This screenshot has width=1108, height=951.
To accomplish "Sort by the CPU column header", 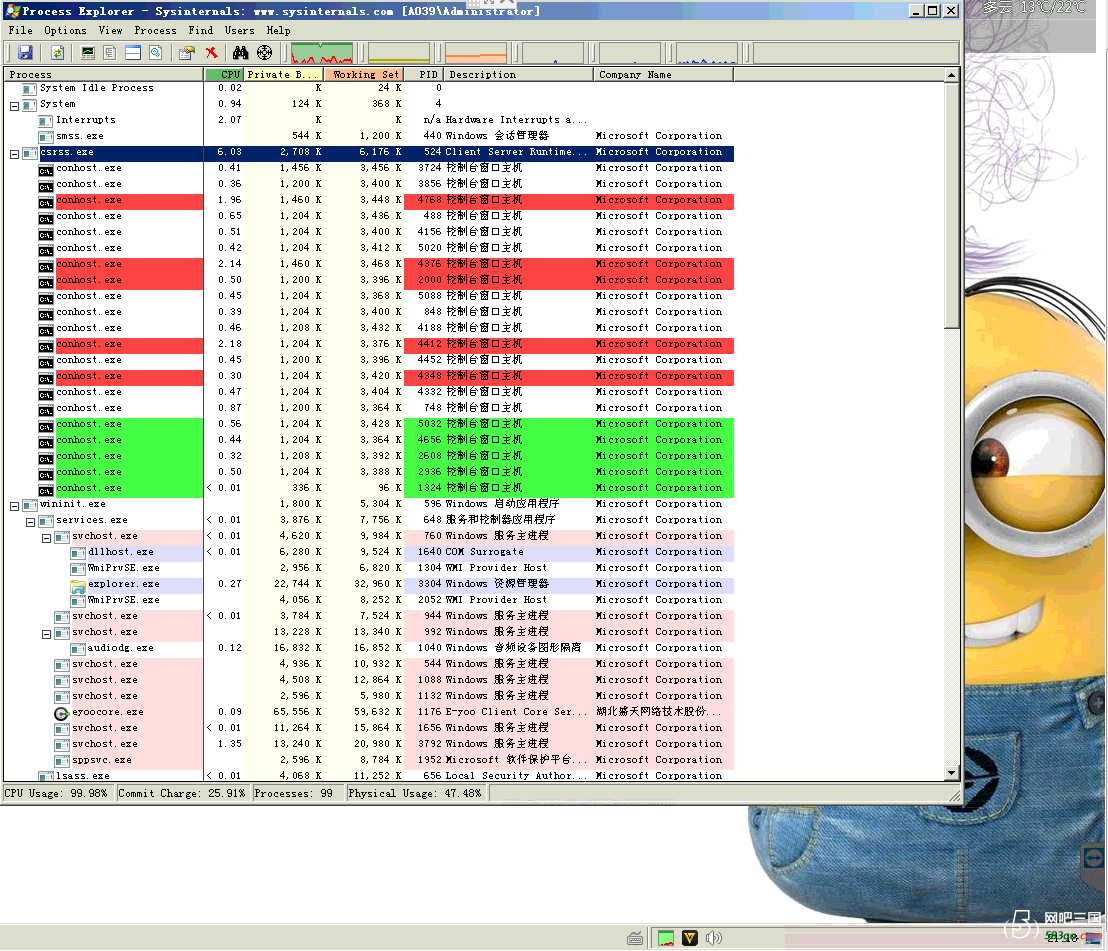I will [224, 74].
